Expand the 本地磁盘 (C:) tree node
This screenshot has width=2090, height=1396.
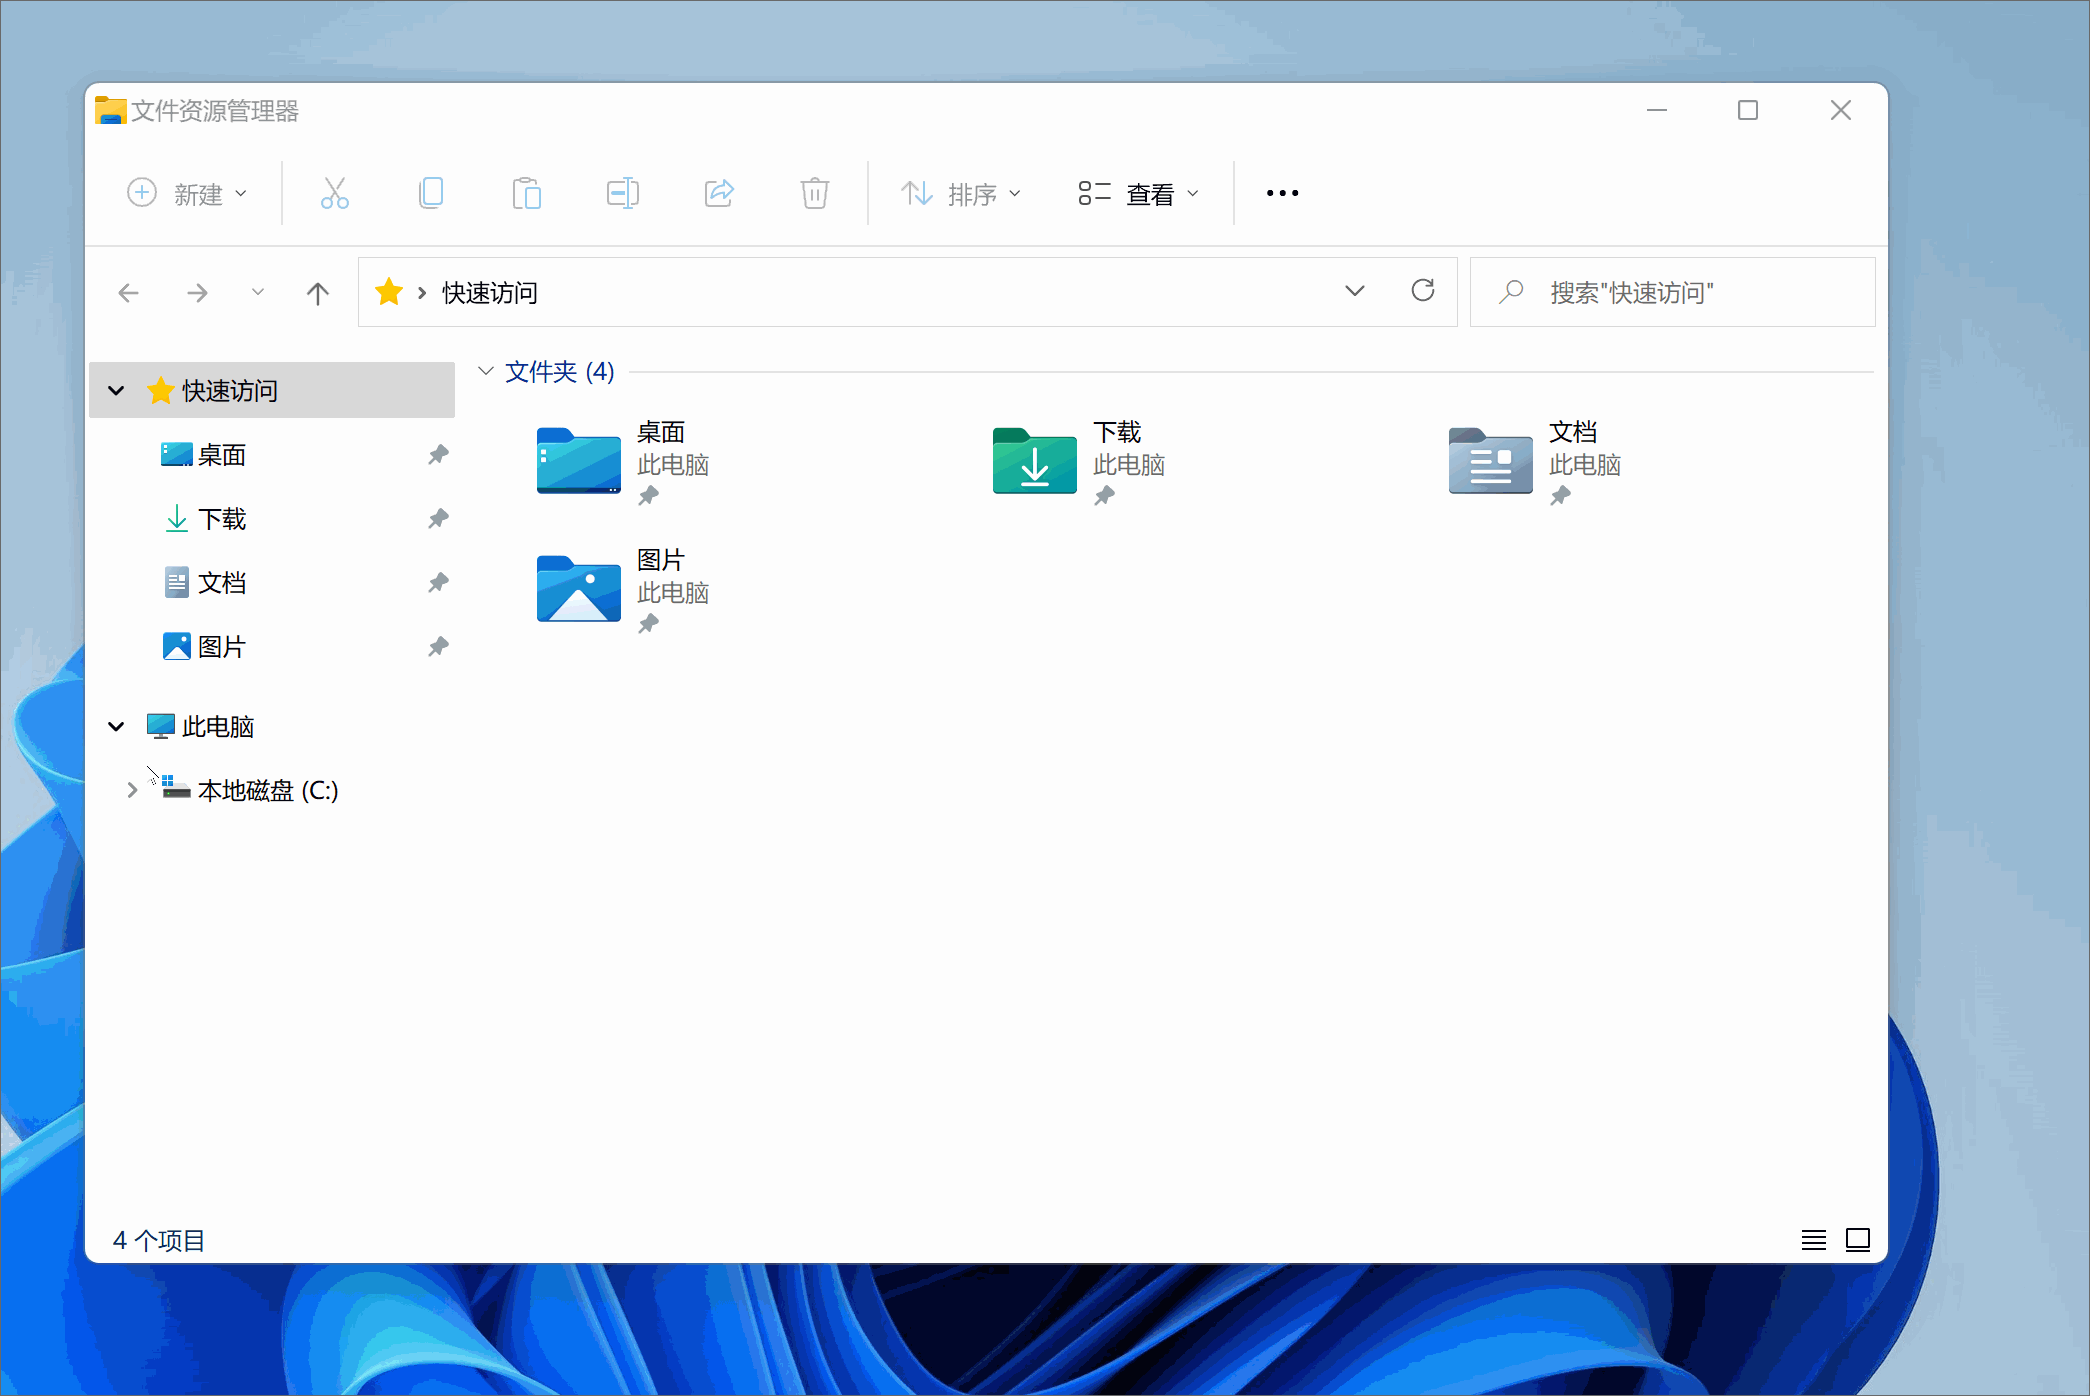[x=132, y=790]
